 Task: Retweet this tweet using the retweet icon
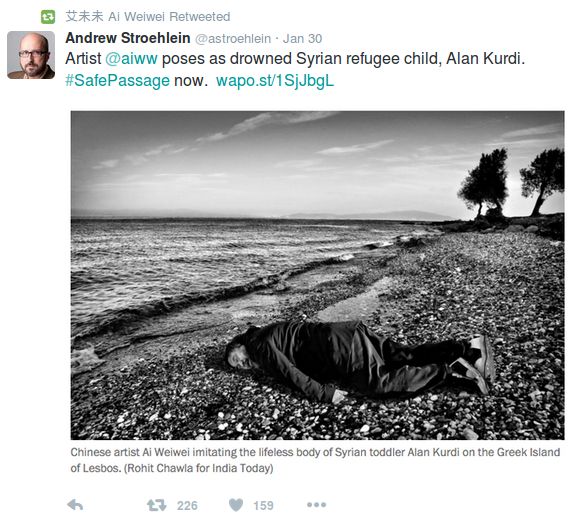[157, 505]
